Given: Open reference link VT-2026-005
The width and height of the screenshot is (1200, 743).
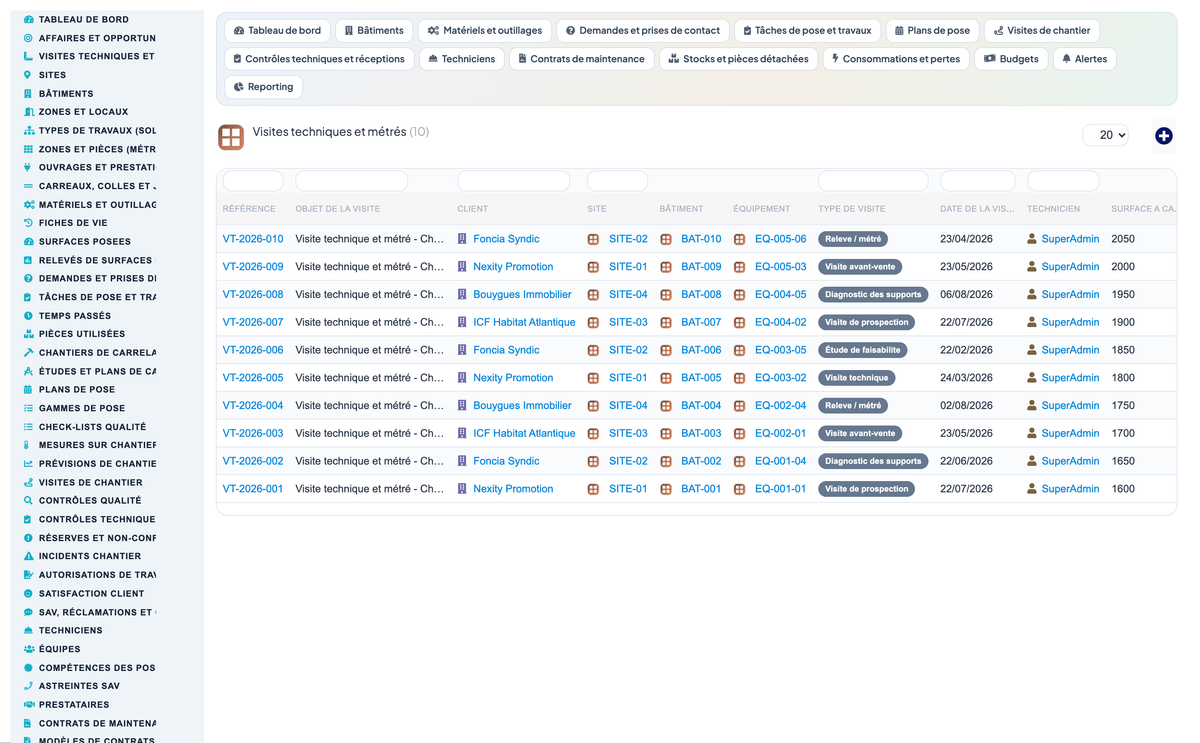Looking at the screenshot, I should [x=253, y=378].
